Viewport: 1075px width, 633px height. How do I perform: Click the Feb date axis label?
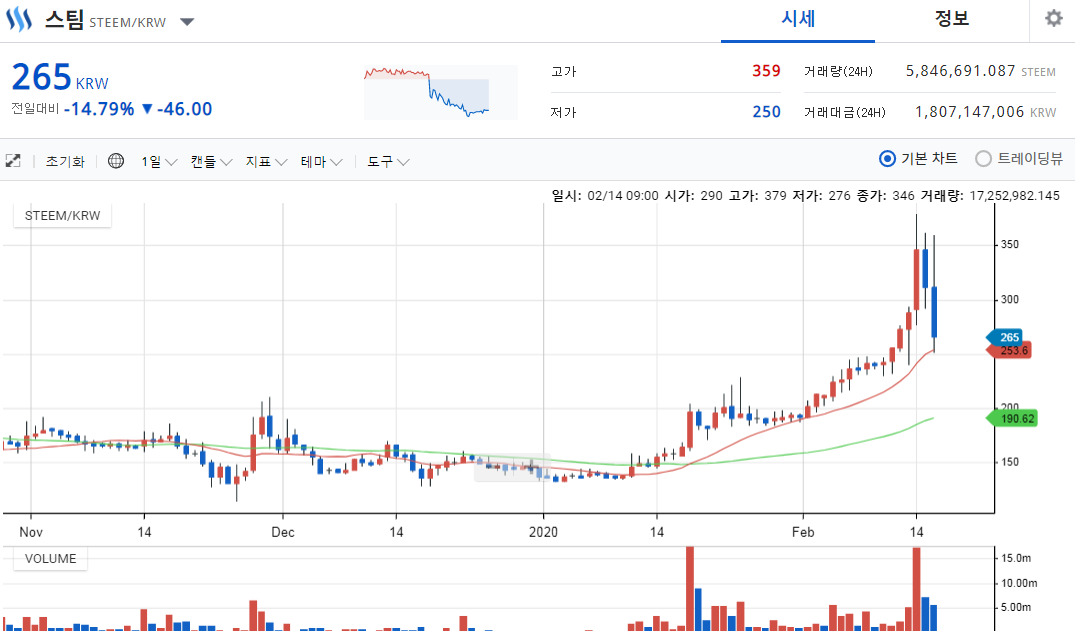coord(803,532)
